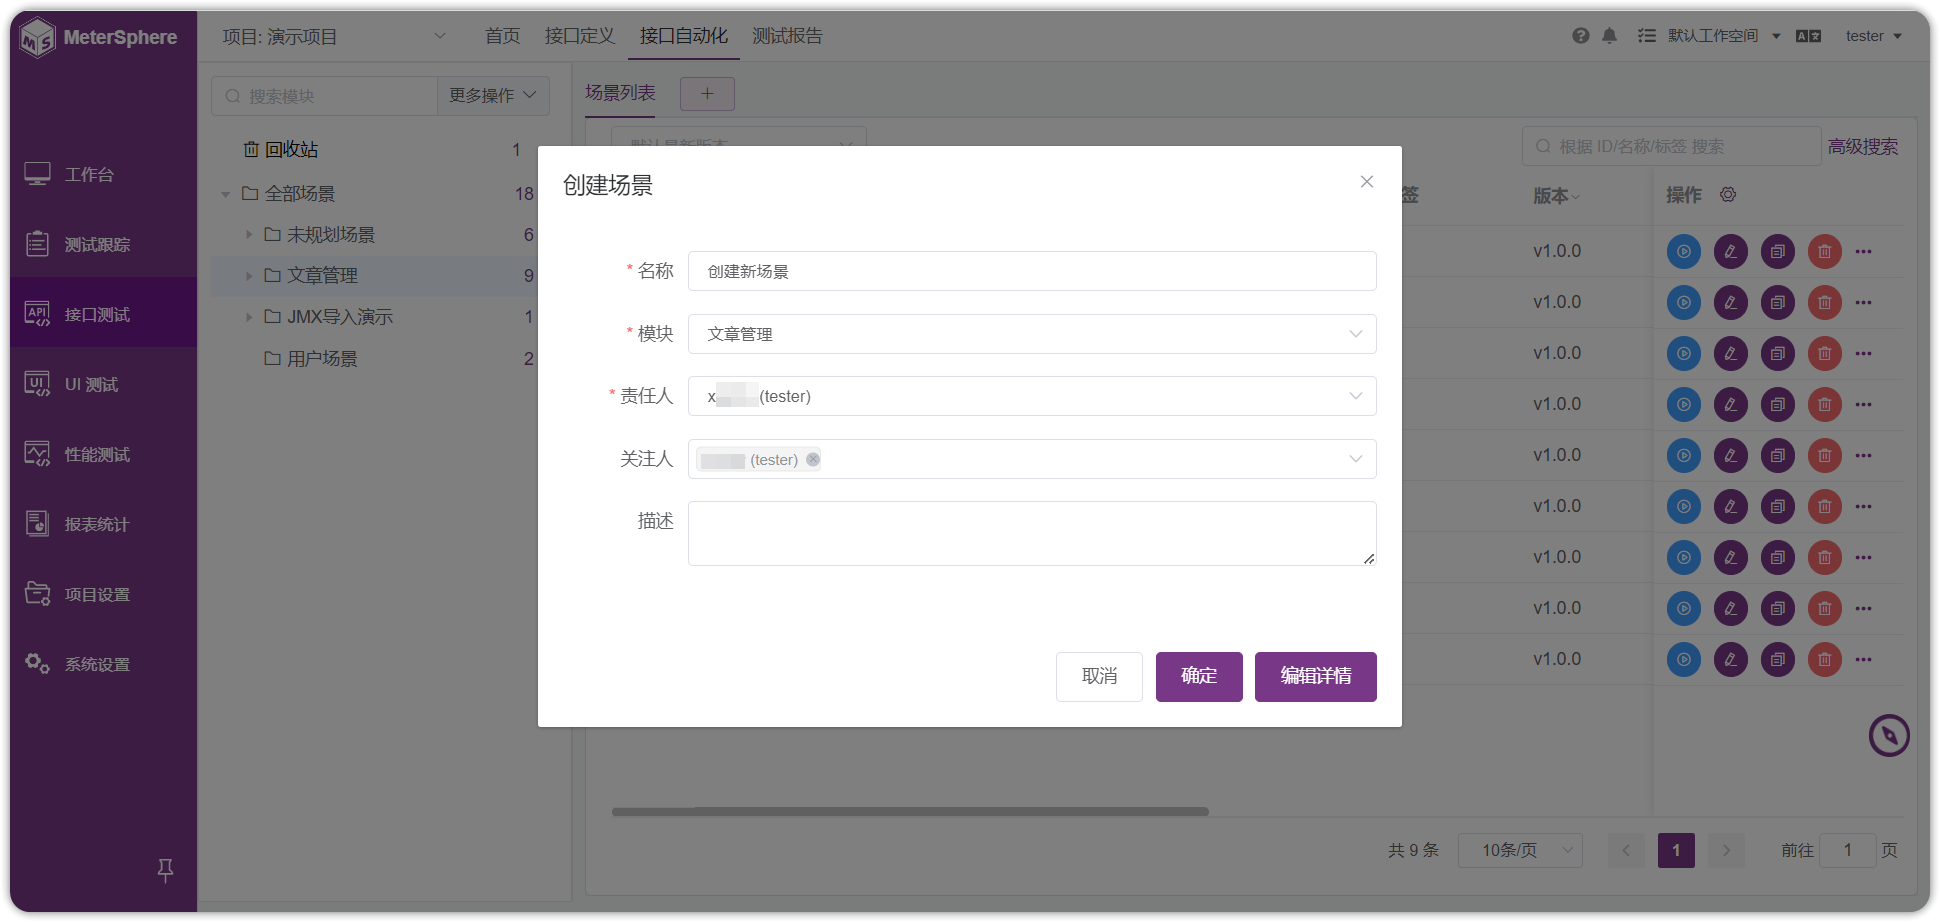Open the help question mark icon

(1580, 36)
